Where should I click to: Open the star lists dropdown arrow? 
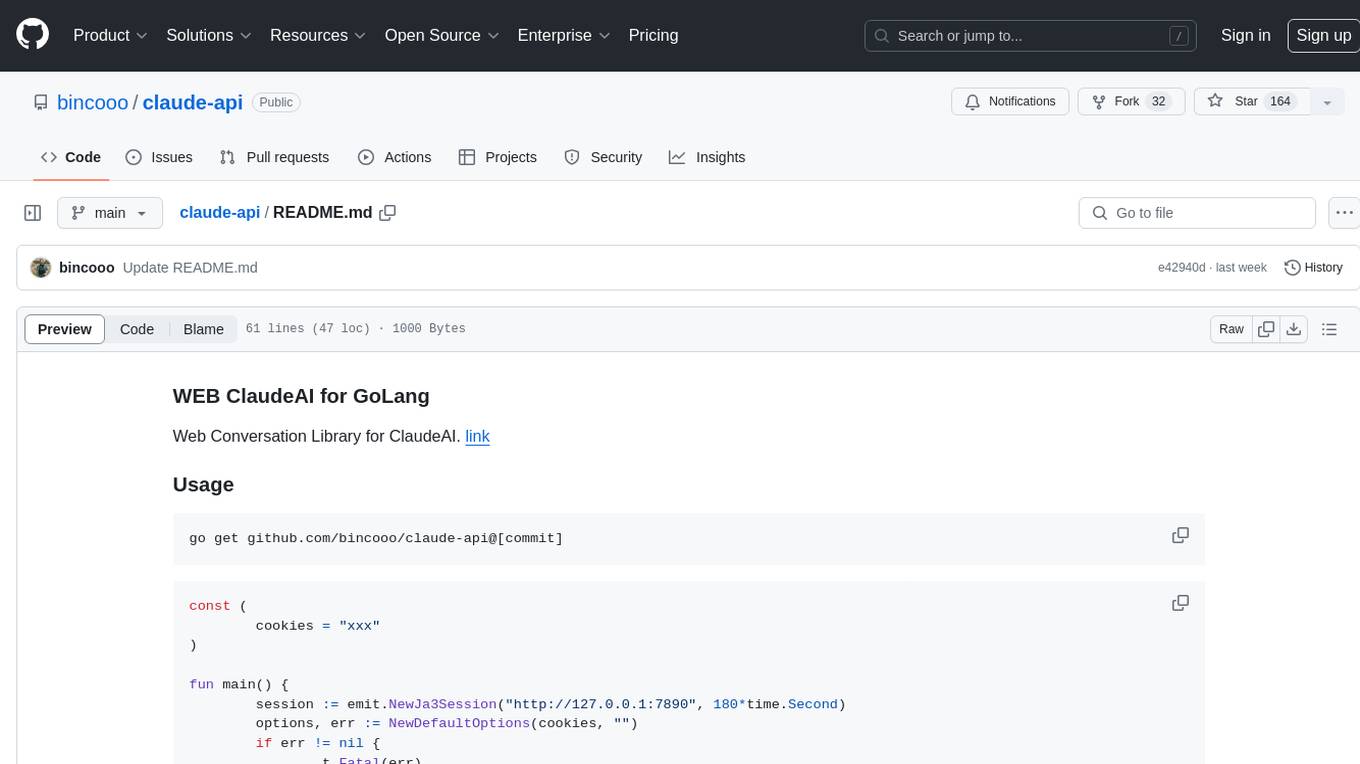[x=1327, y=102]
